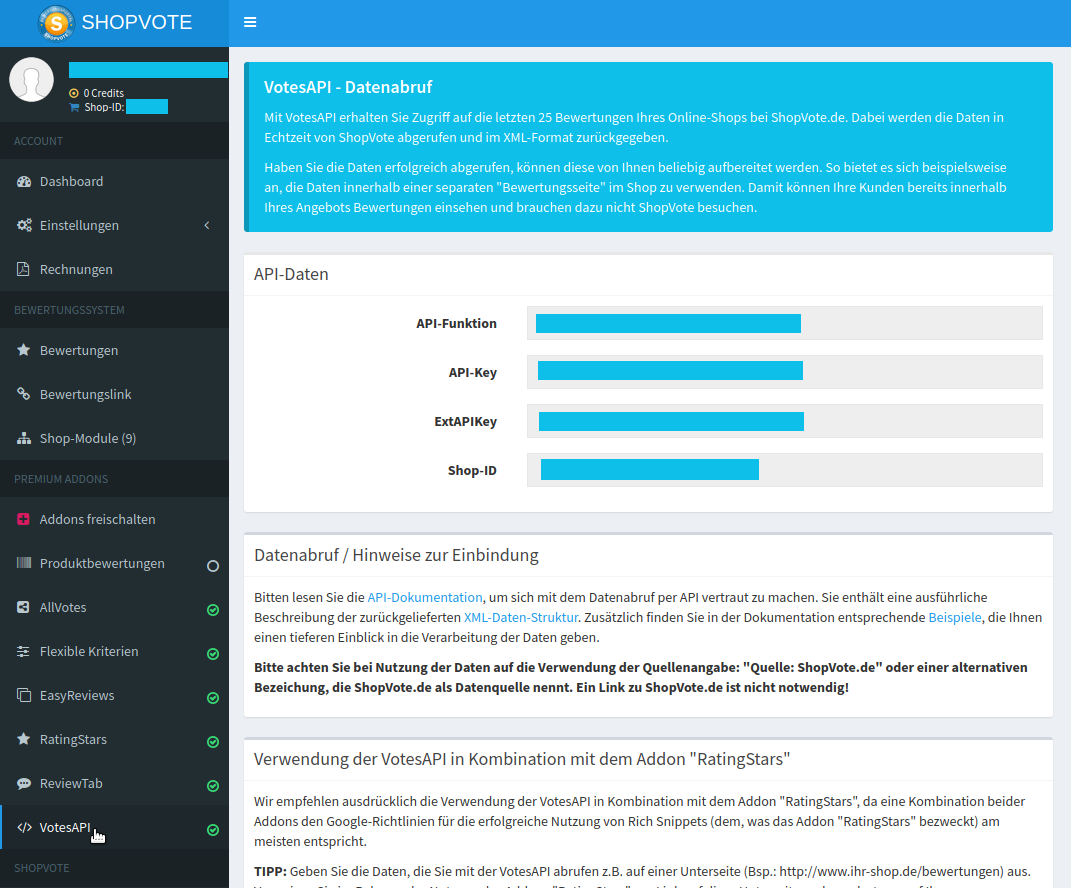Follow the XML-Daten-Struktur link

tap(520, 617)
